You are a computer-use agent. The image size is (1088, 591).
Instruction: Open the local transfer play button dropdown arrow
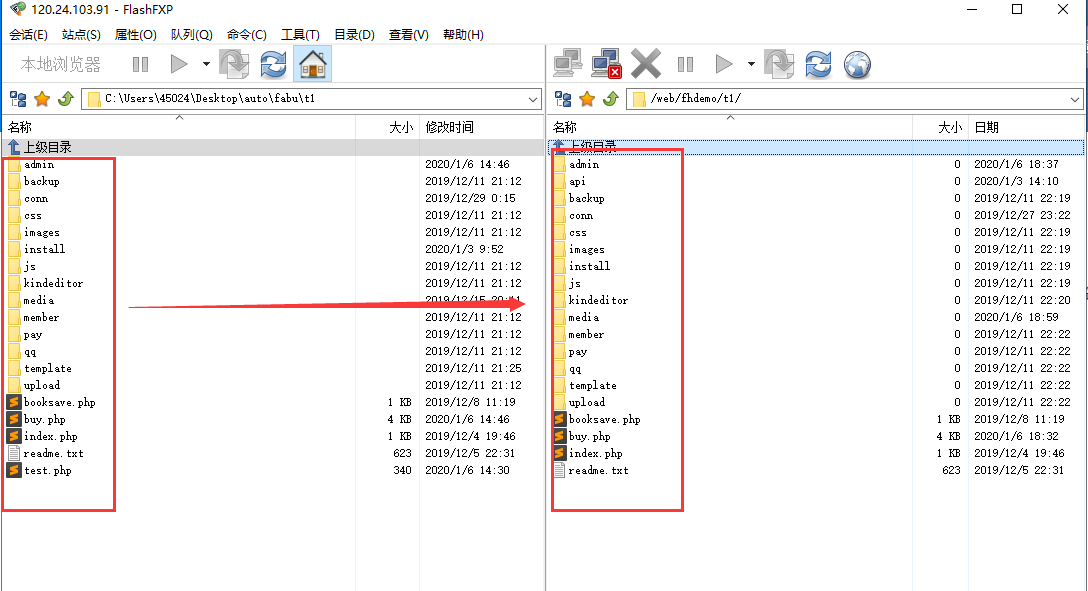coord(206,65)
